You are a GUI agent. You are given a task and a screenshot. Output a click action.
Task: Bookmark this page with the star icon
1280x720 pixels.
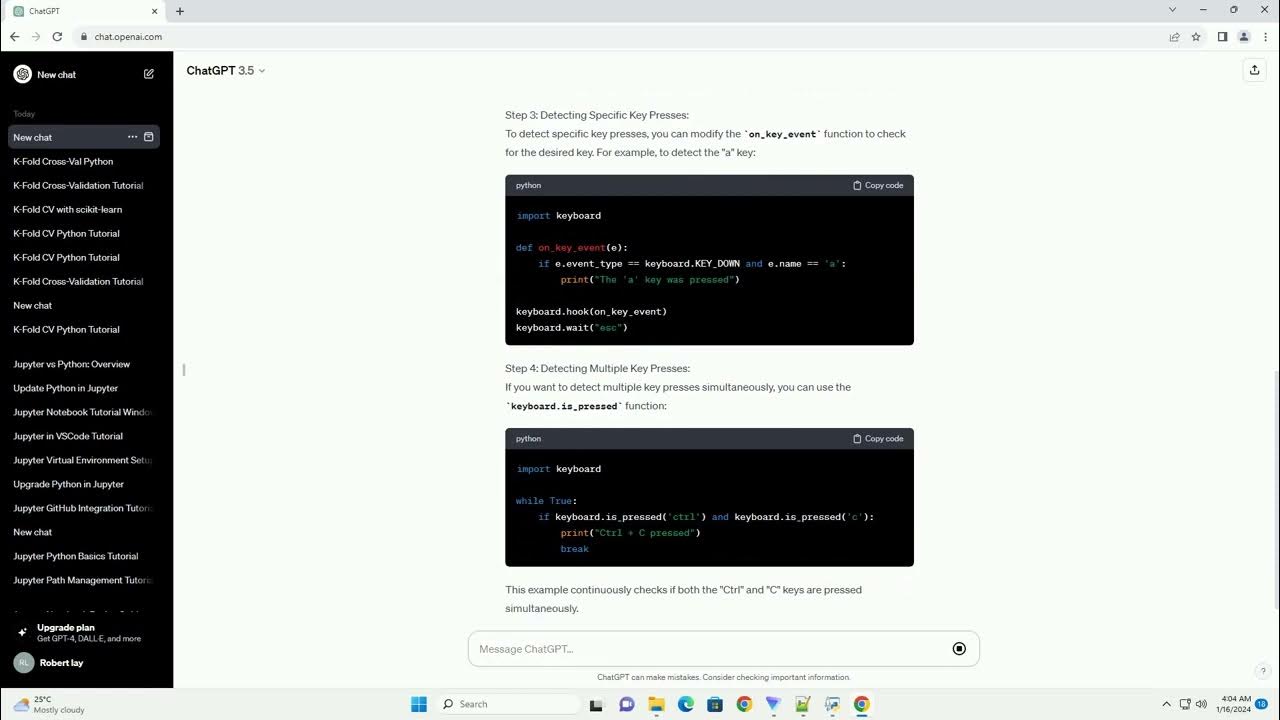(x=1196, y=37)
